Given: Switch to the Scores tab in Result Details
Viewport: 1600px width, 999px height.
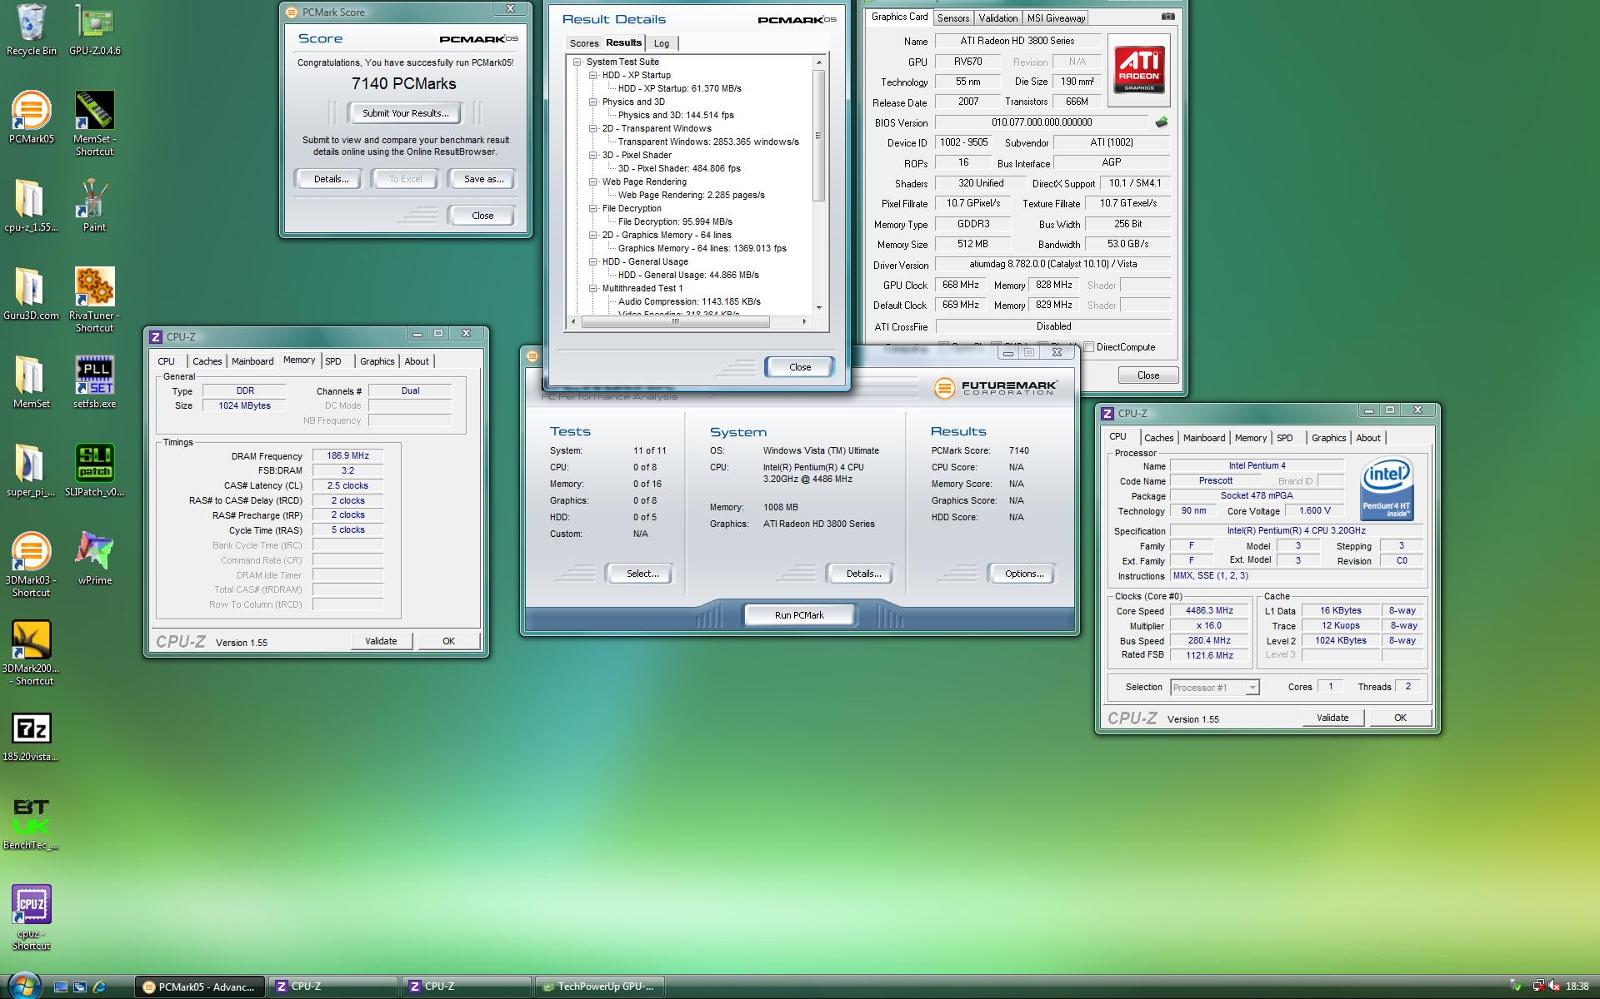Looking at the screenshot, I should (x=584, y=43).
